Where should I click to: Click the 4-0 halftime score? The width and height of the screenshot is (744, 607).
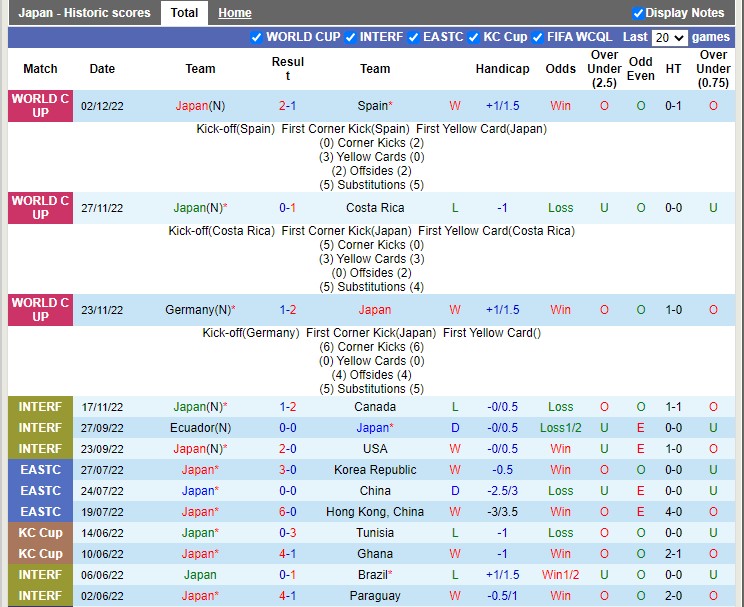point(673,512)
